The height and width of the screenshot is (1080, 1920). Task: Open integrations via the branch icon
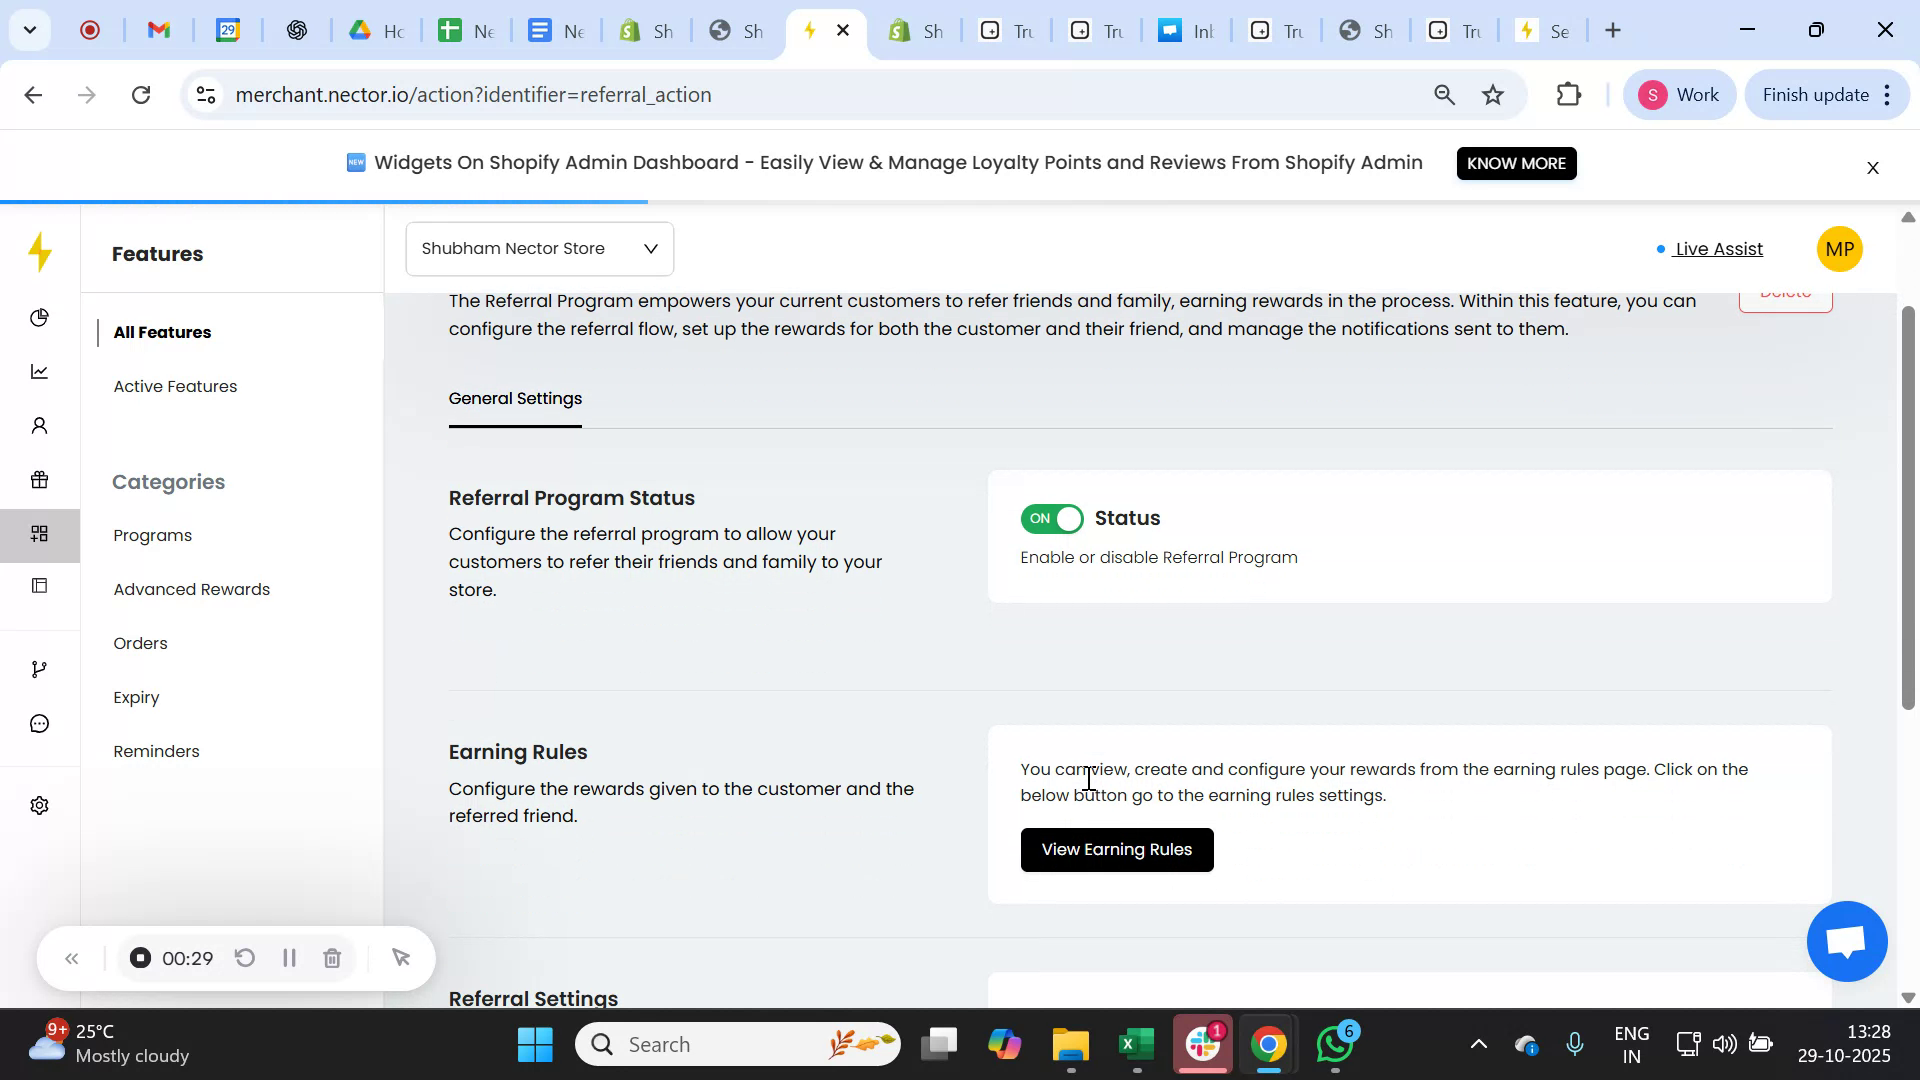click(39, 668)
